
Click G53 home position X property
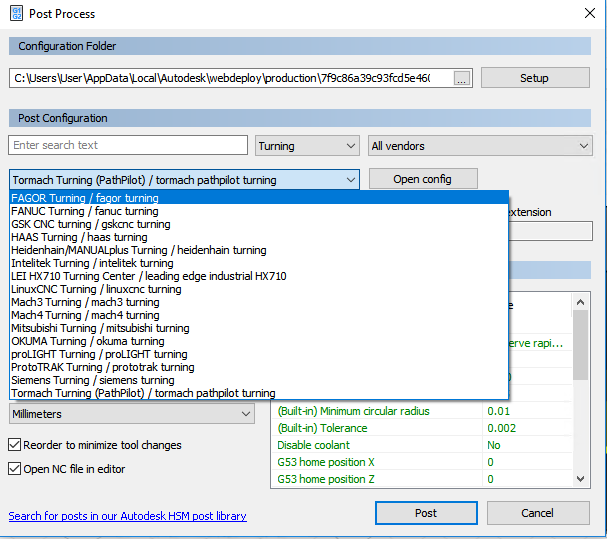377,462
